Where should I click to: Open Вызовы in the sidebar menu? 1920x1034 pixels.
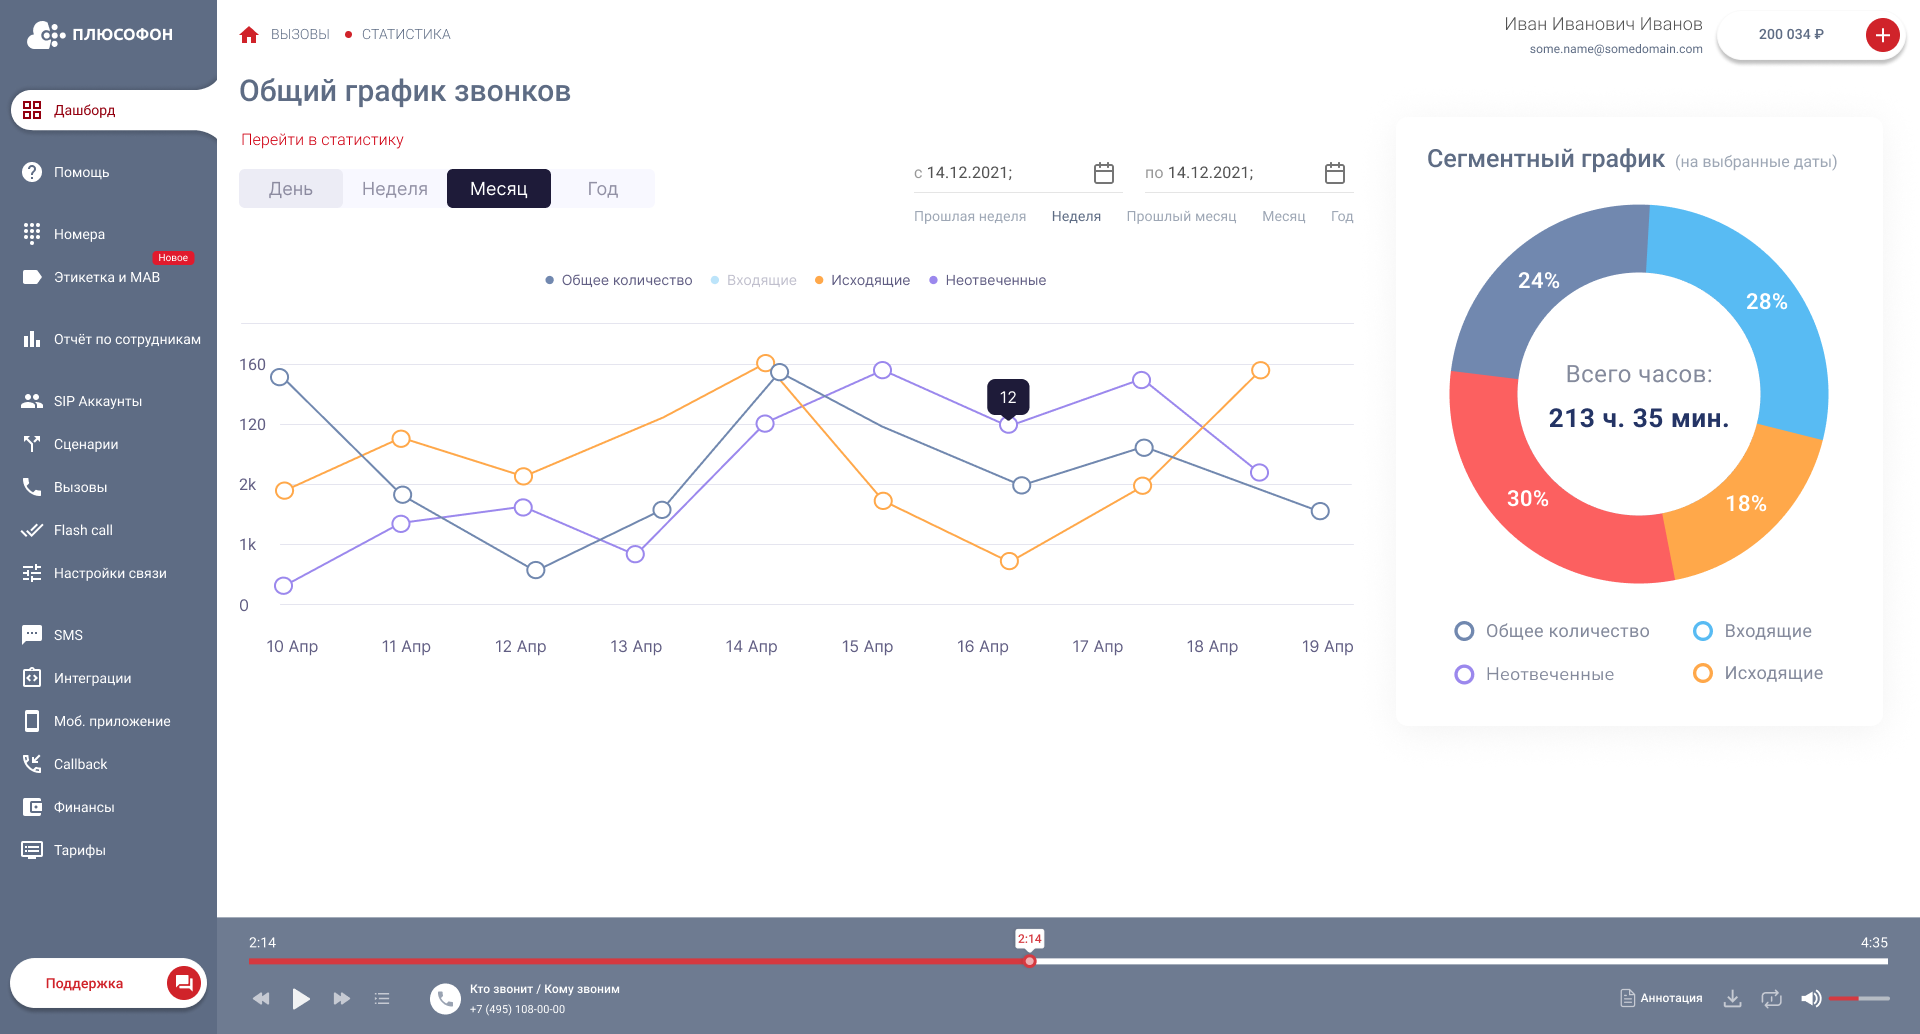80,487
